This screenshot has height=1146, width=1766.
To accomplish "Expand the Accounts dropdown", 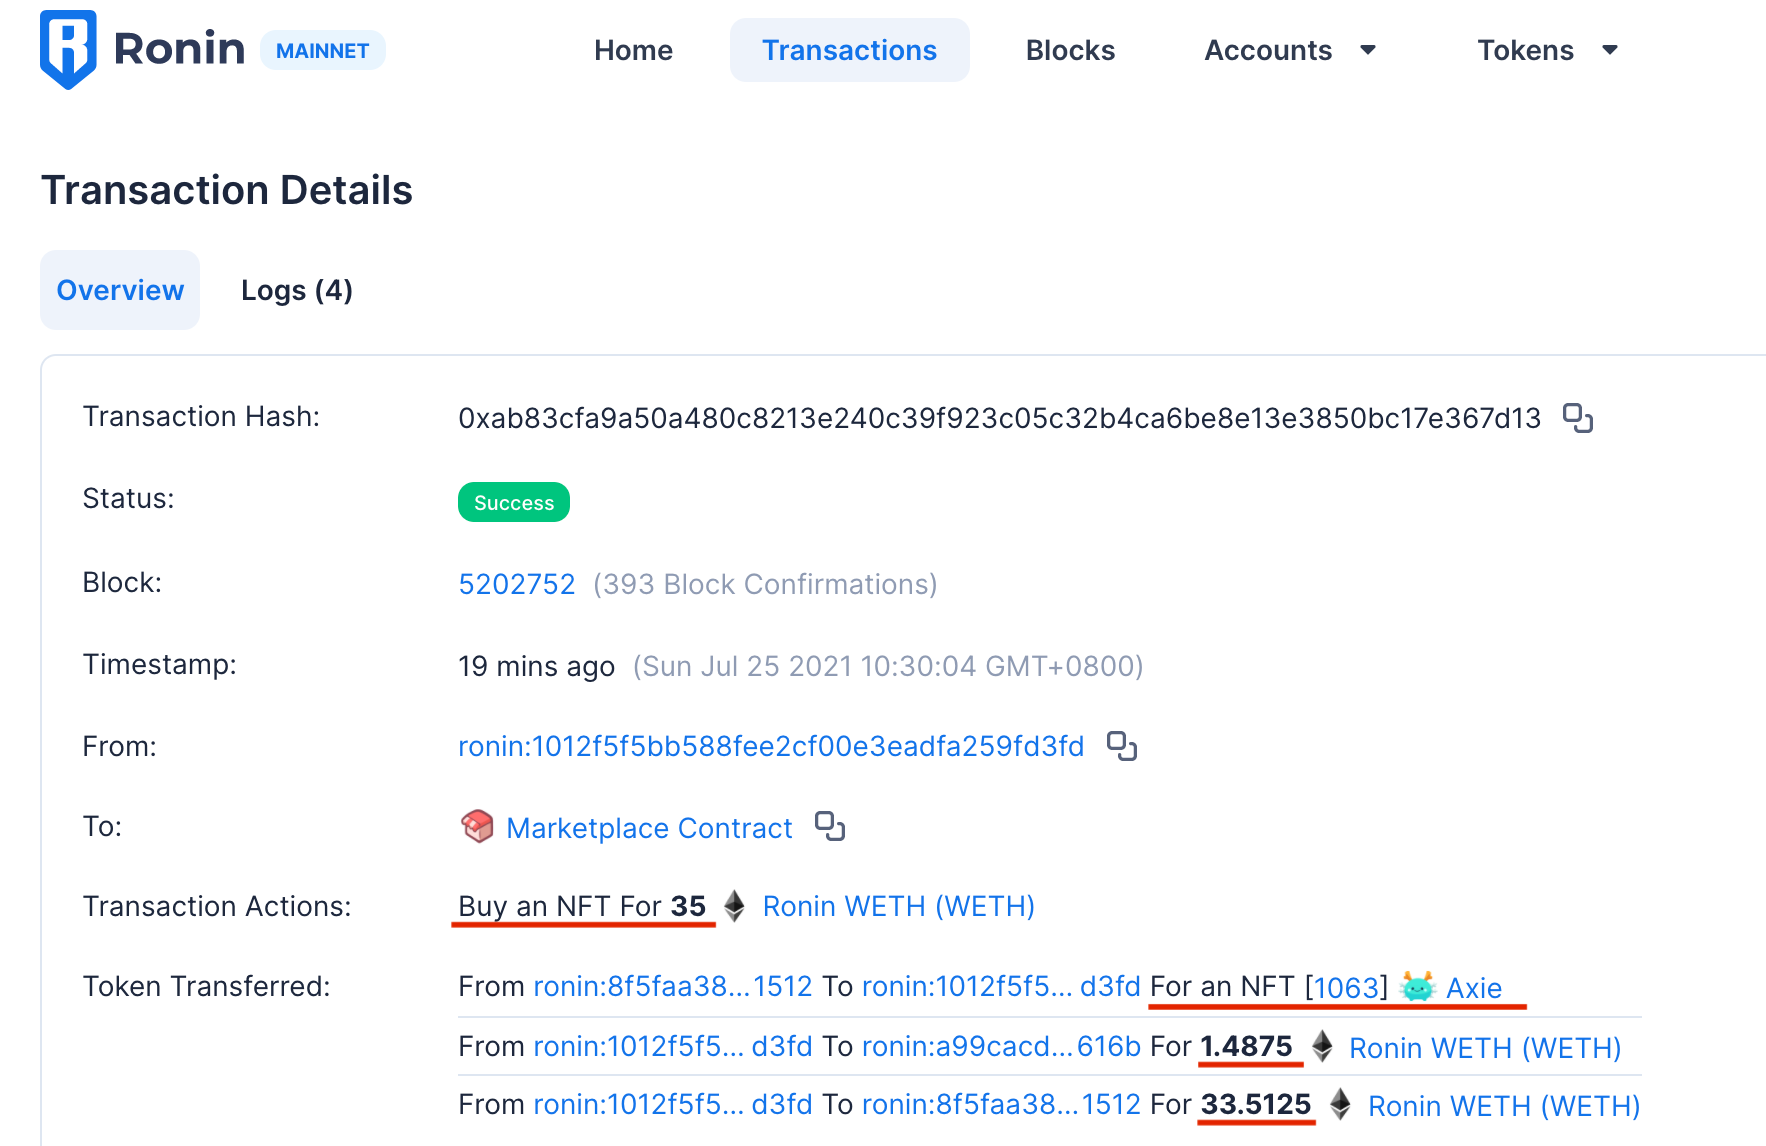I will pyautogui.click(x=1291, y=50).
